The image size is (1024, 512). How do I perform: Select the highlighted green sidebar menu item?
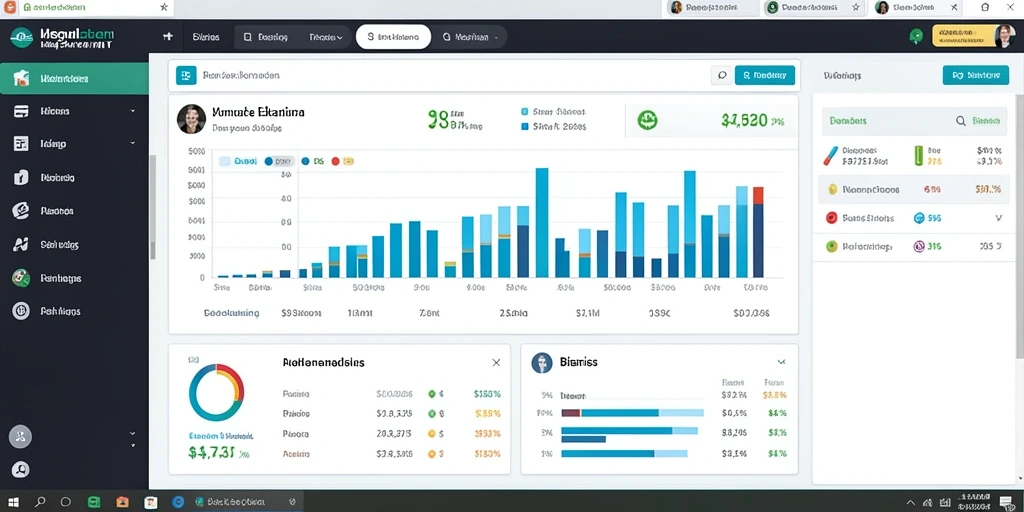(x=74, y=78)
